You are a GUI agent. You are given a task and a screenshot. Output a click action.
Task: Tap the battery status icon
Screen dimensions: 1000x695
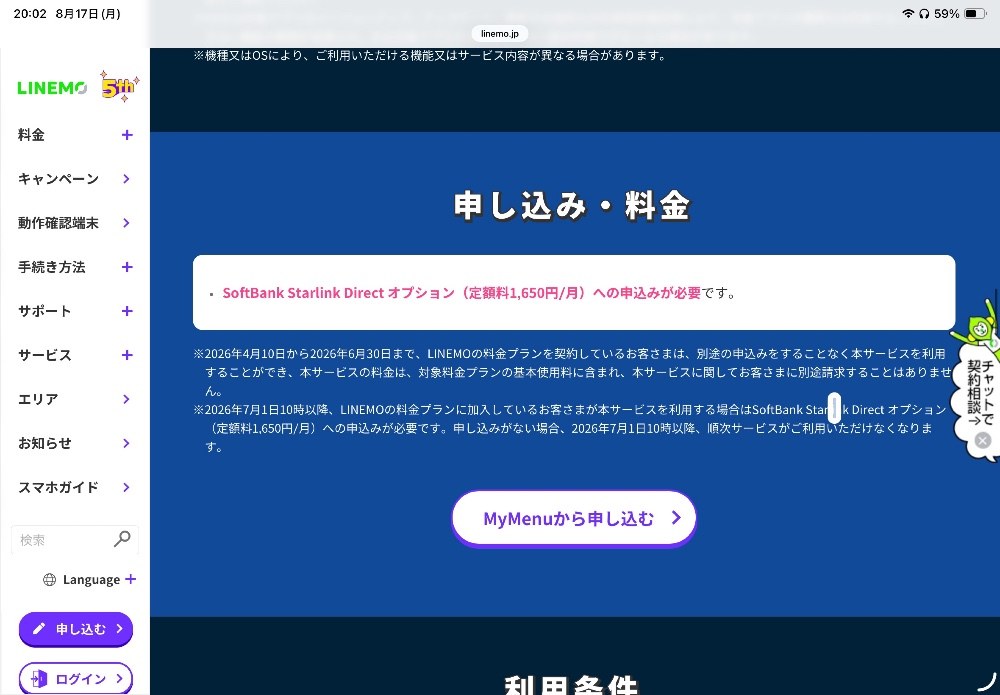976,13
